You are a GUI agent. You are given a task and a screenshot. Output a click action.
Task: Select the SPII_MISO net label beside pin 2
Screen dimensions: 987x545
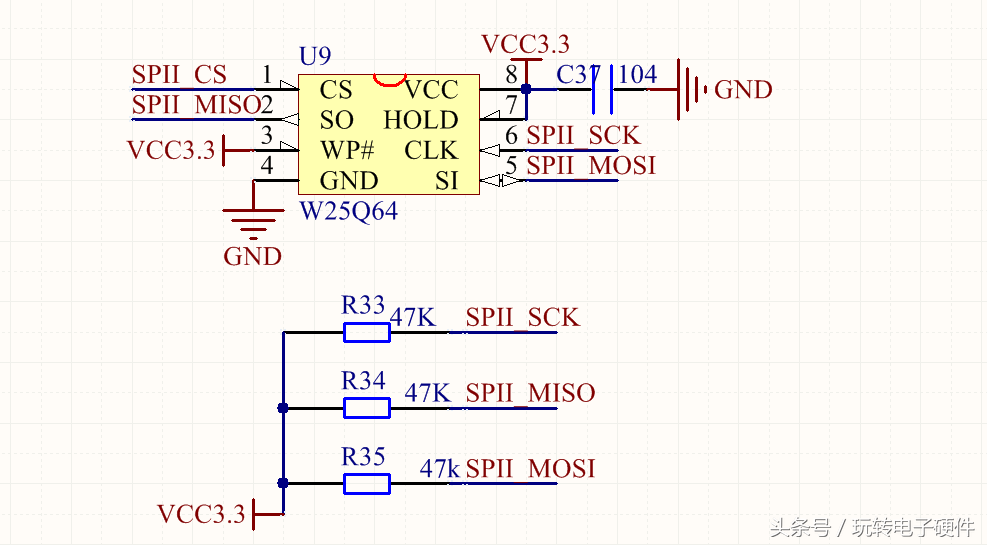(196, 104)
